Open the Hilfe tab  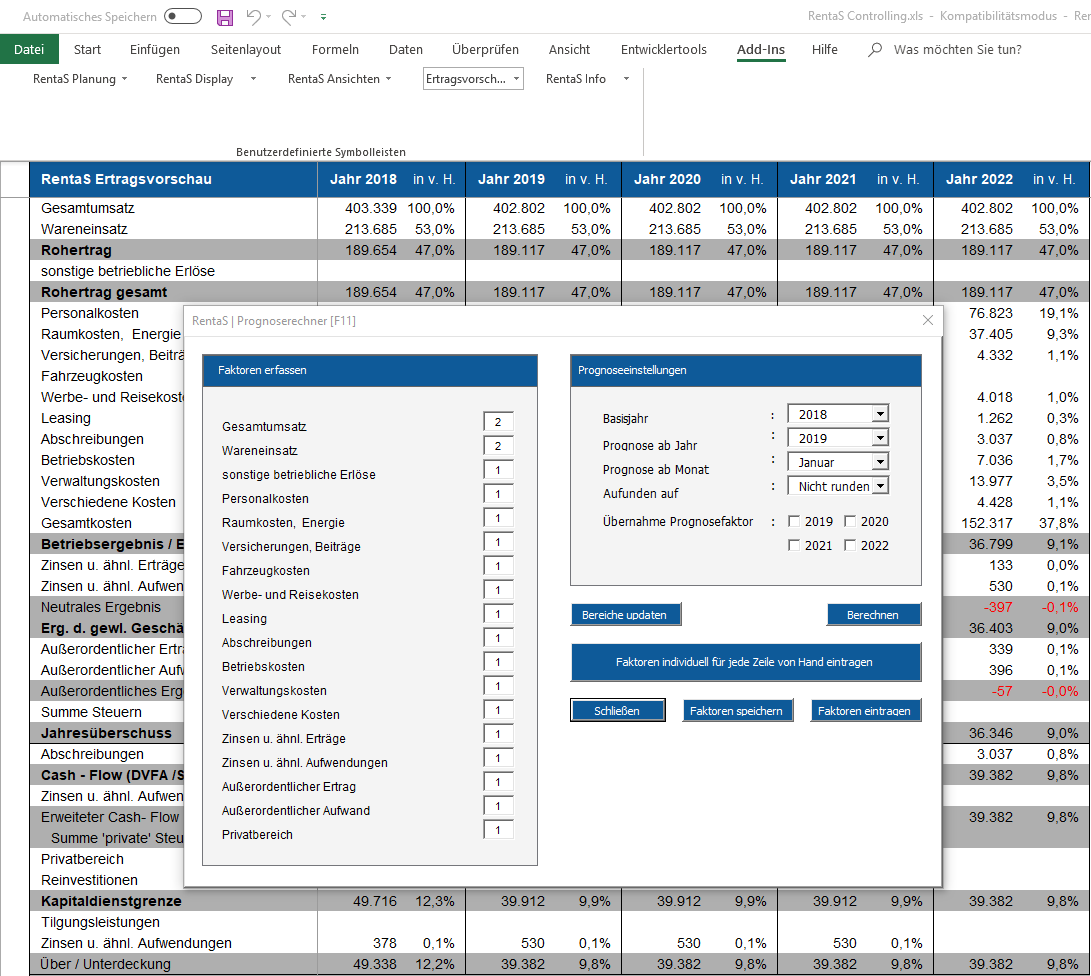click(825, 49)
